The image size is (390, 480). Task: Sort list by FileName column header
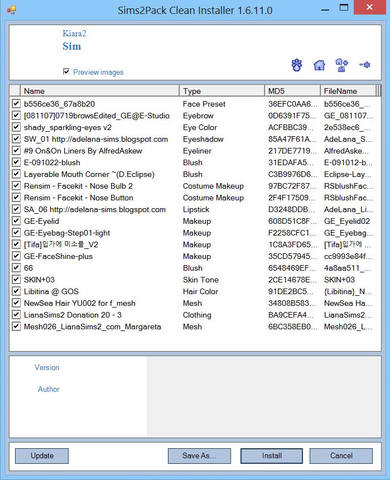(349, 91)
